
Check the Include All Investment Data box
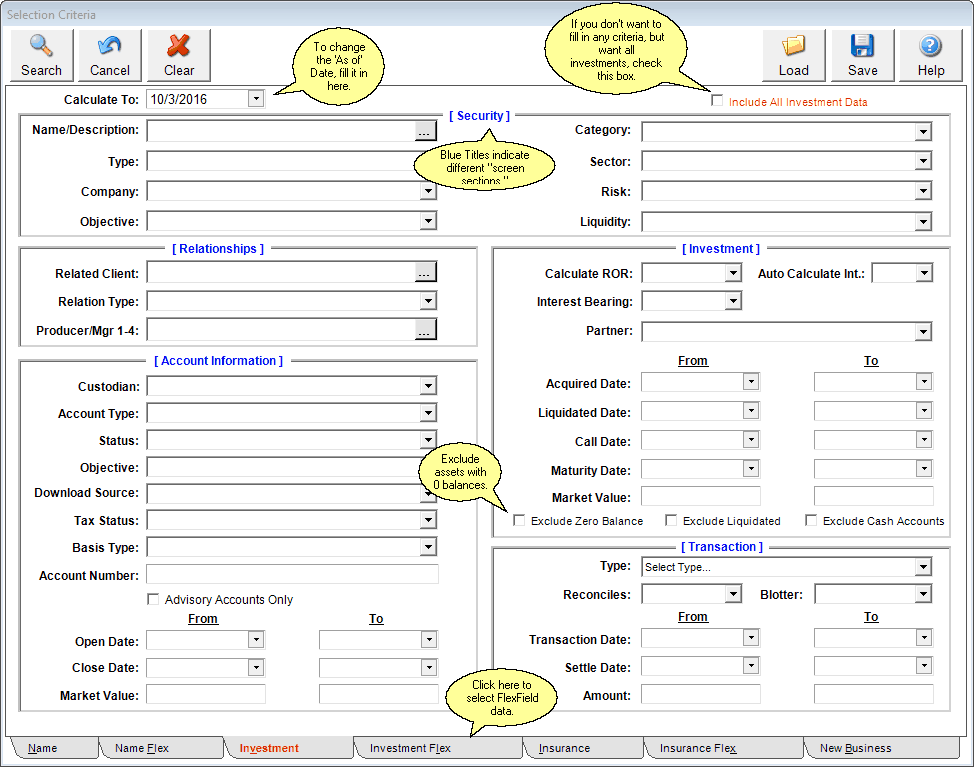click(x=717, y=99)
